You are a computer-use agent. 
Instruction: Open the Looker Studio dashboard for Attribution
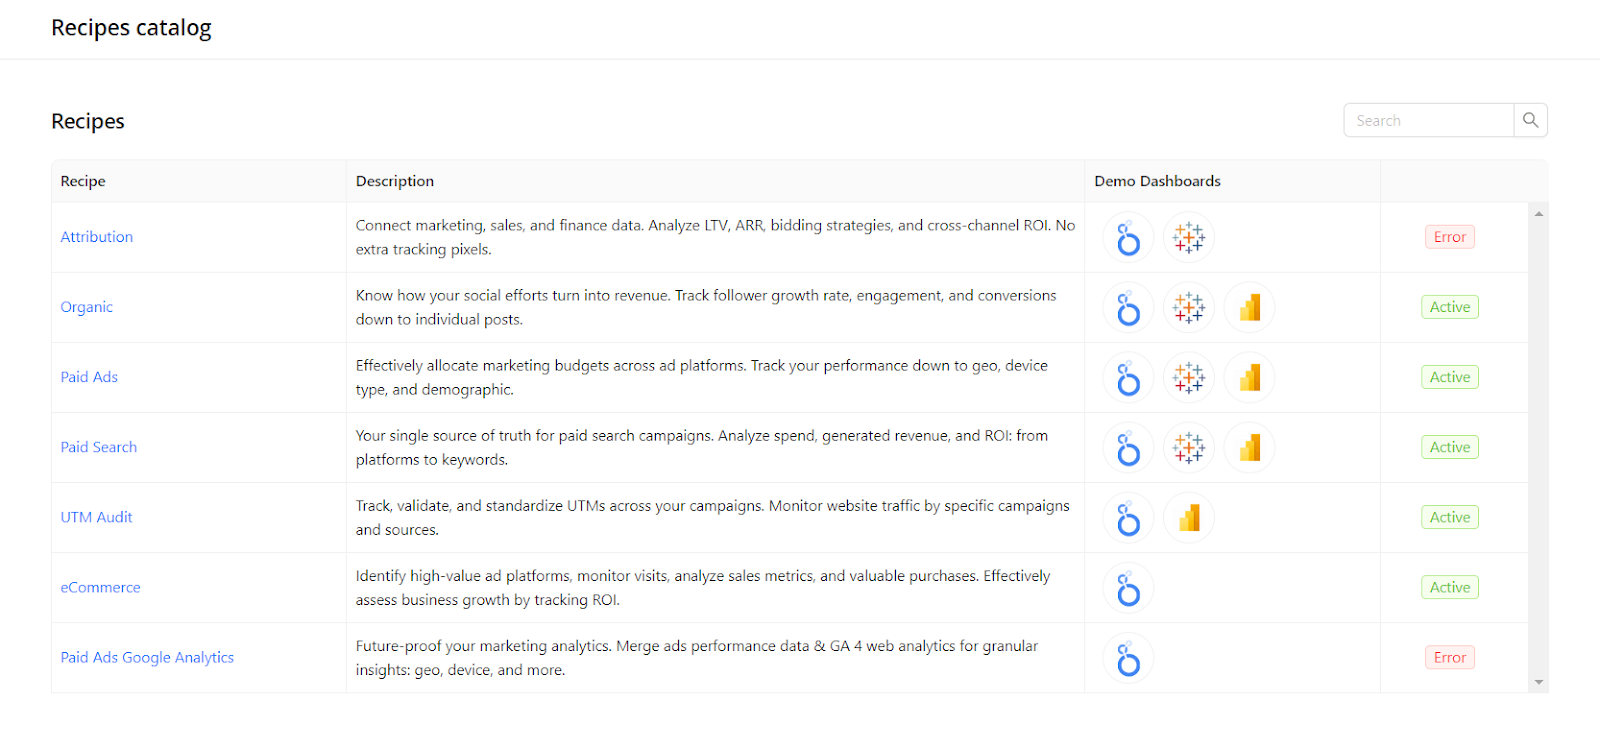[x=1128, y=238]
